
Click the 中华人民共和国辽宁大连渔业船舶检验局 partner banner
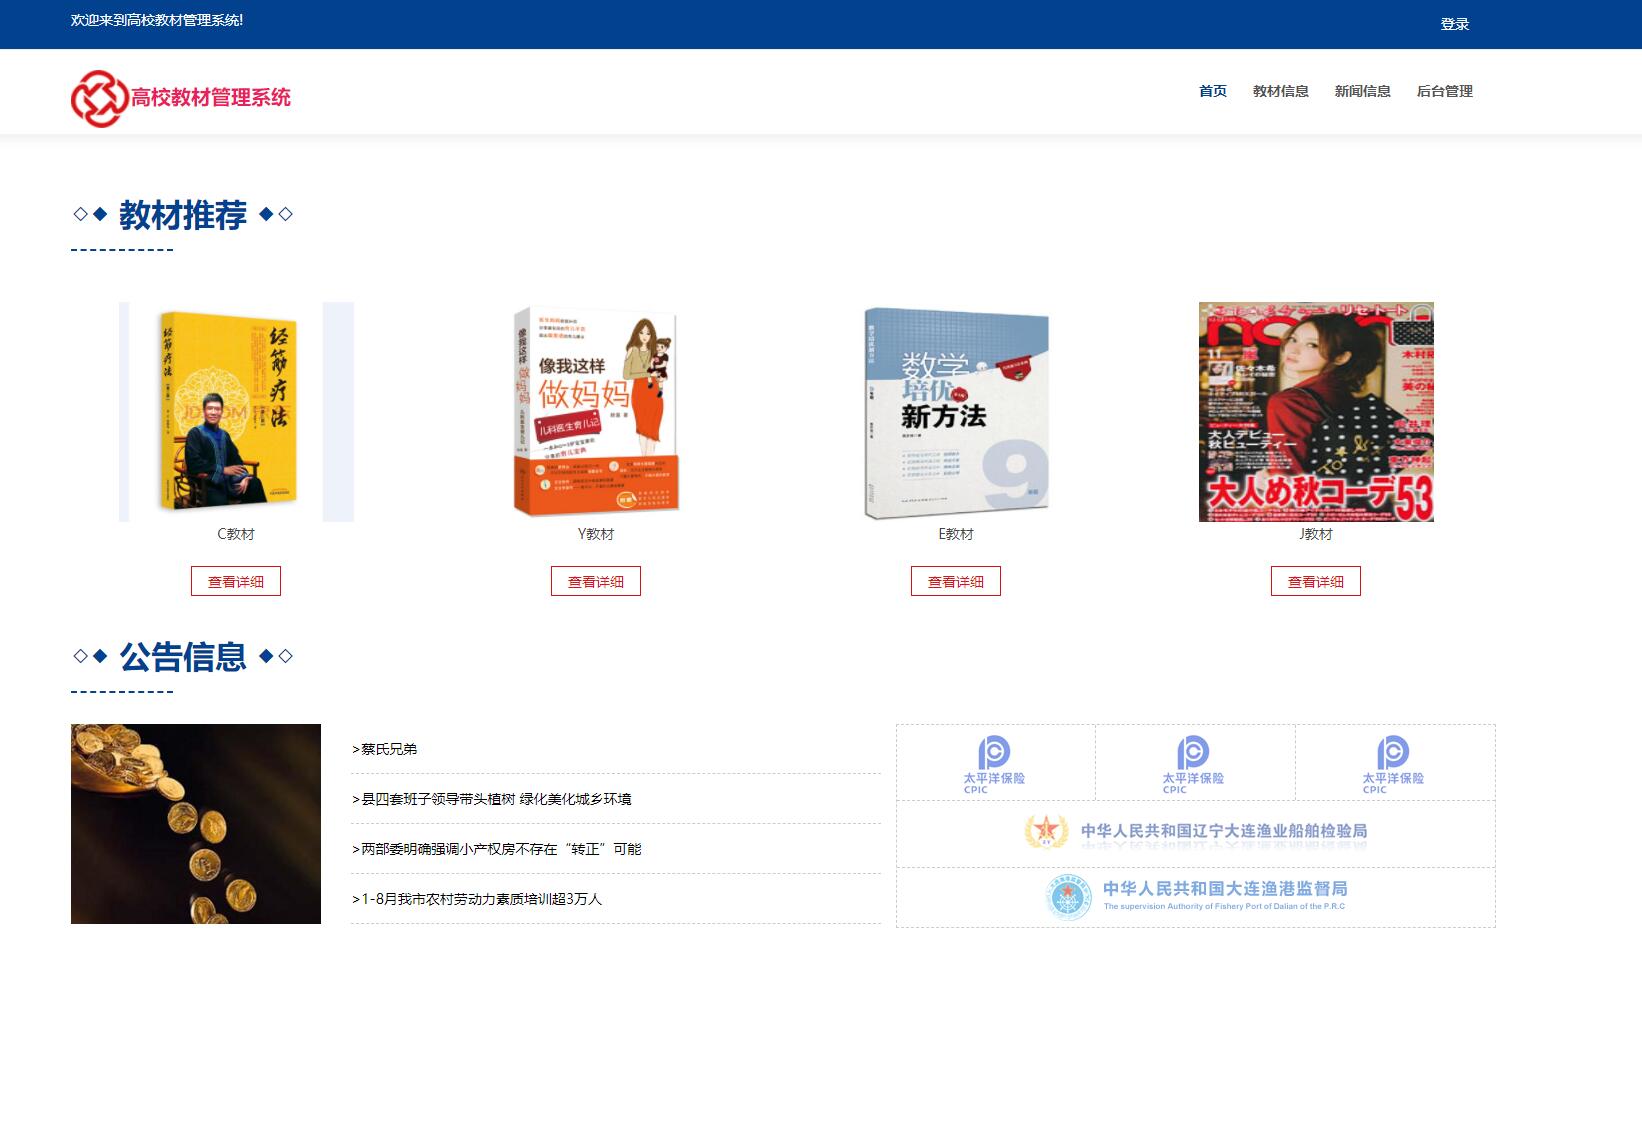[x=1196, y=833]
